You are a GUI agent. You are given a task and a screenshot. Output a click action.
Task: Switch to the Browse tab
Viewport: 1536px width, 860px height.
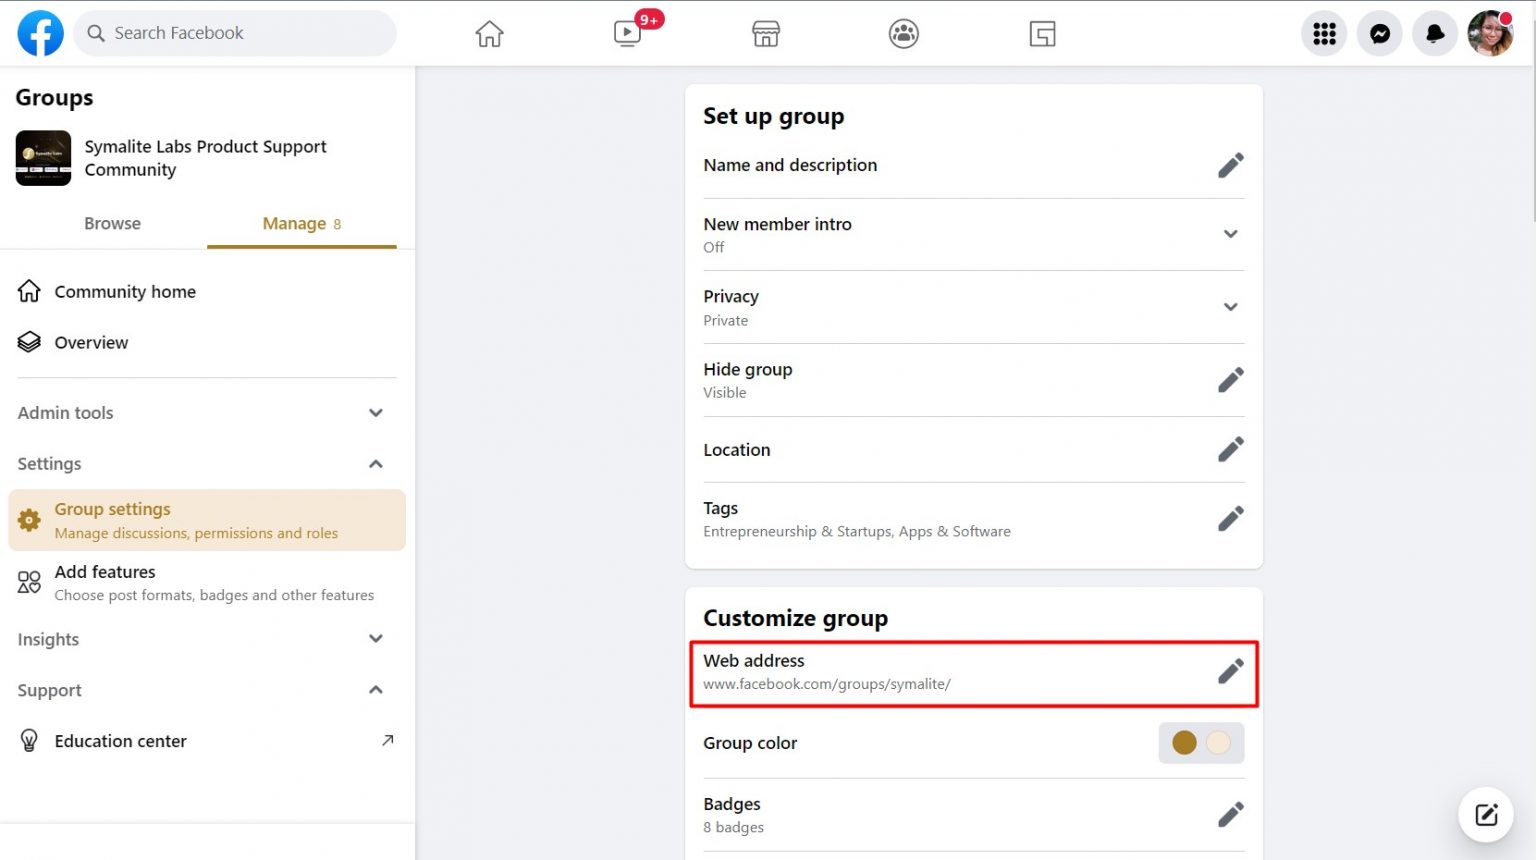click(112, 223)
